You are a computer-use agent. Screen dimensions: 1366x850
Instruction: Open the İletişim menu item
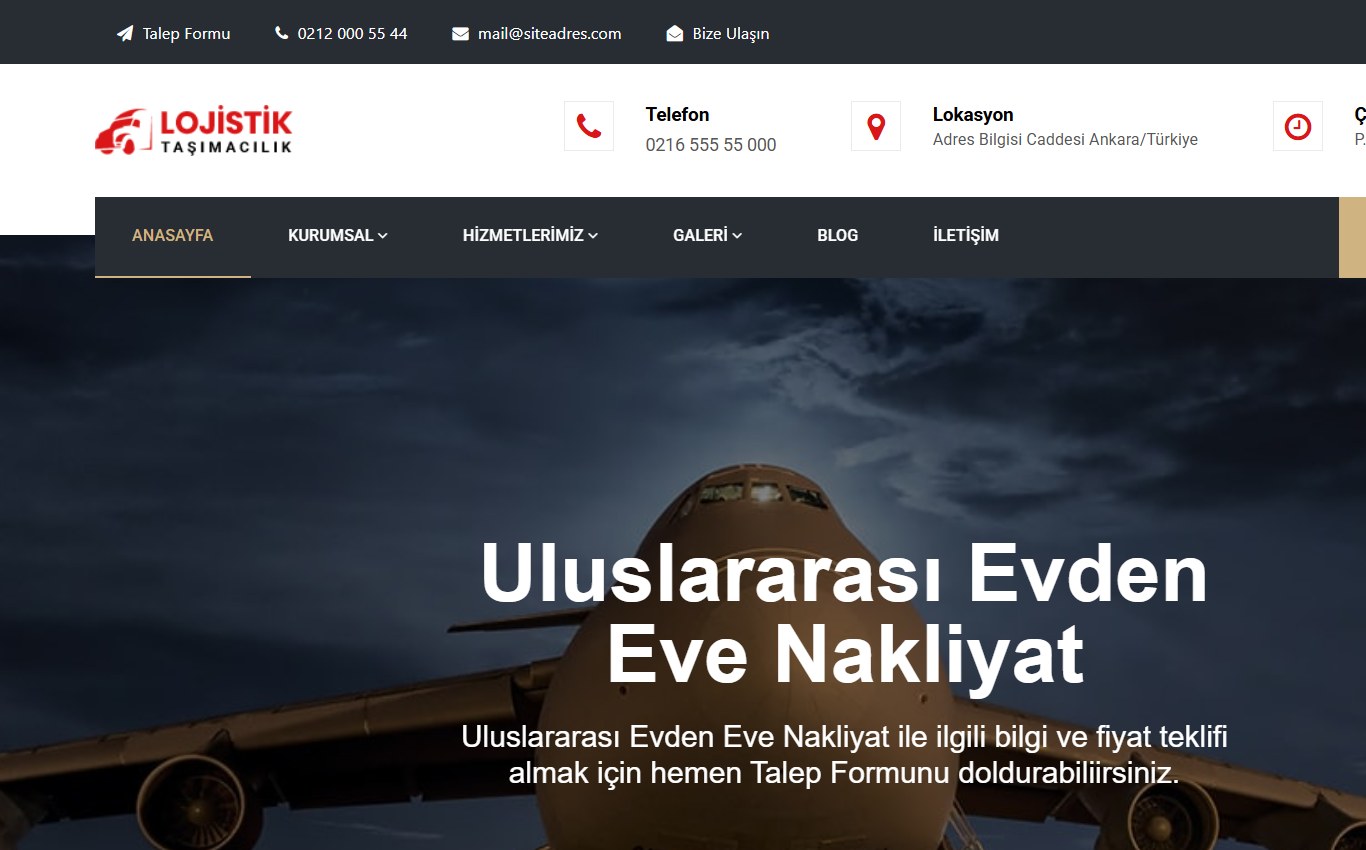point(966,236)
